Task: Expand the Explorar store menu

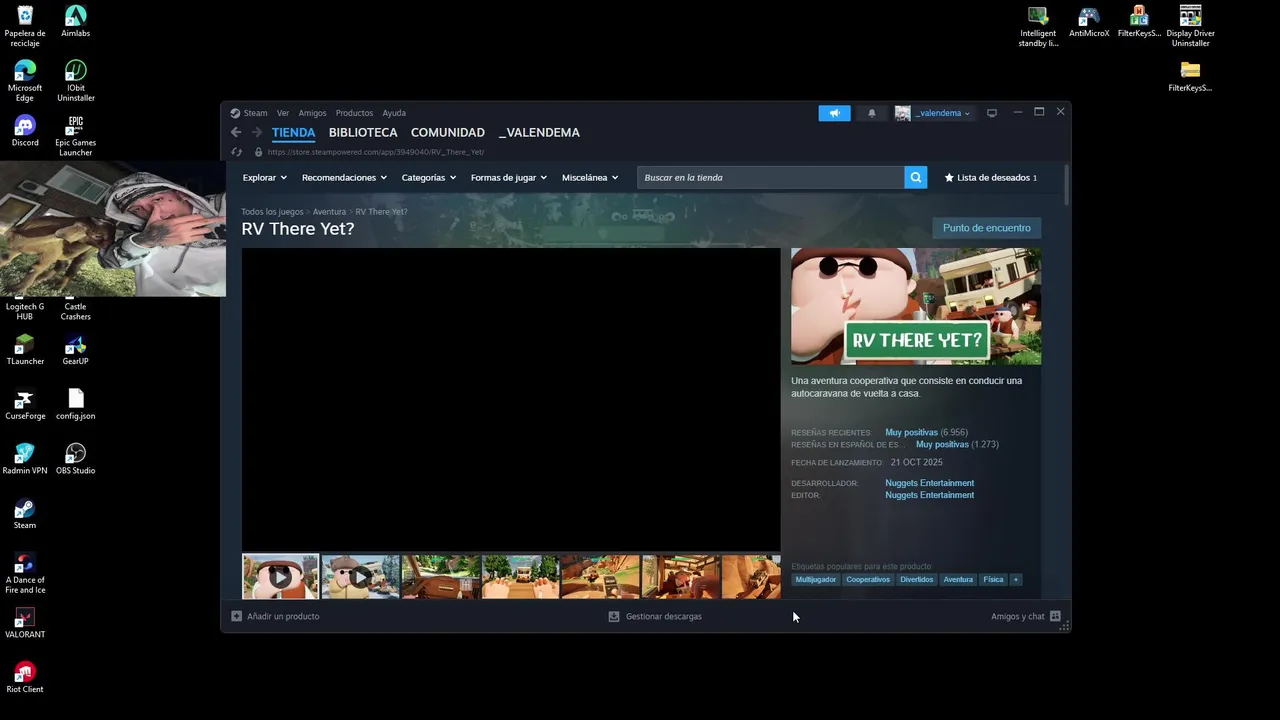Action: 264,177
